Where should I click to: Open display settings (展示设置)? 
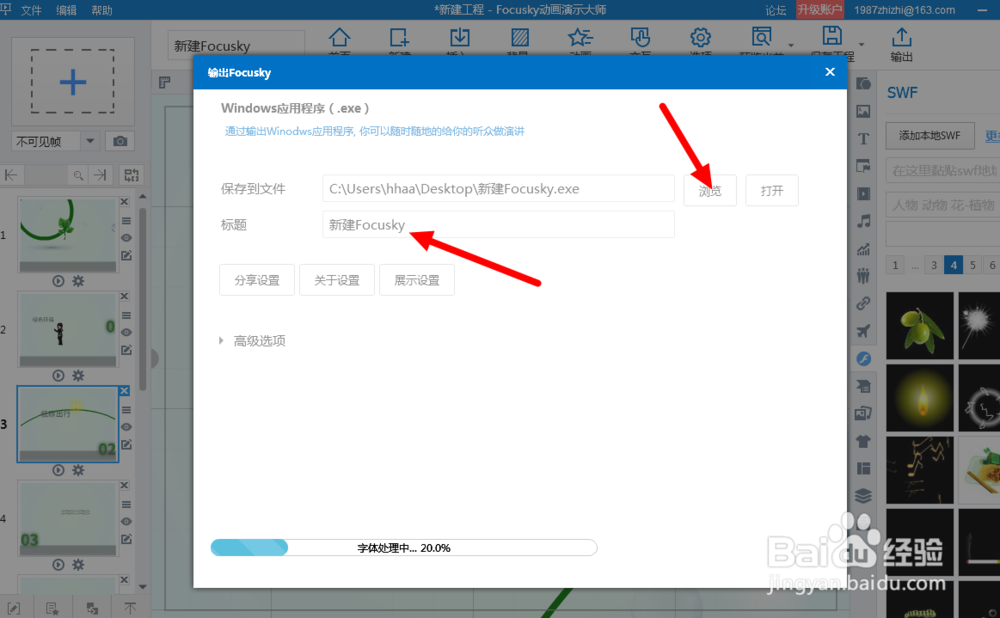416,280
